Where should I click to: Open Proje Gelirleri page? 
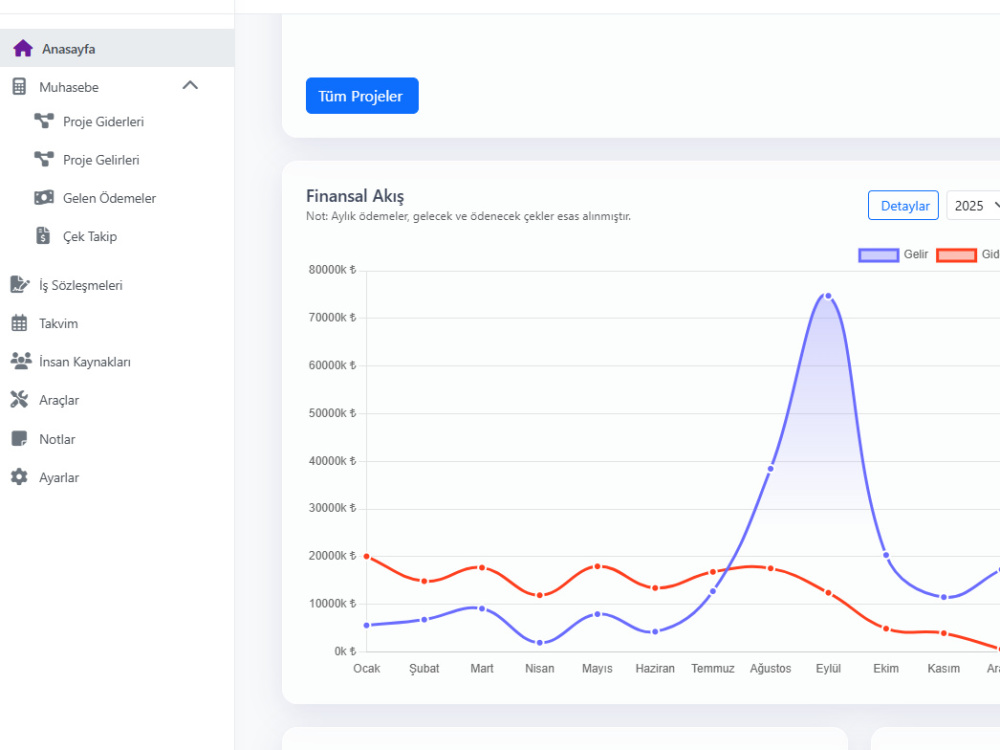click(101, 160)
